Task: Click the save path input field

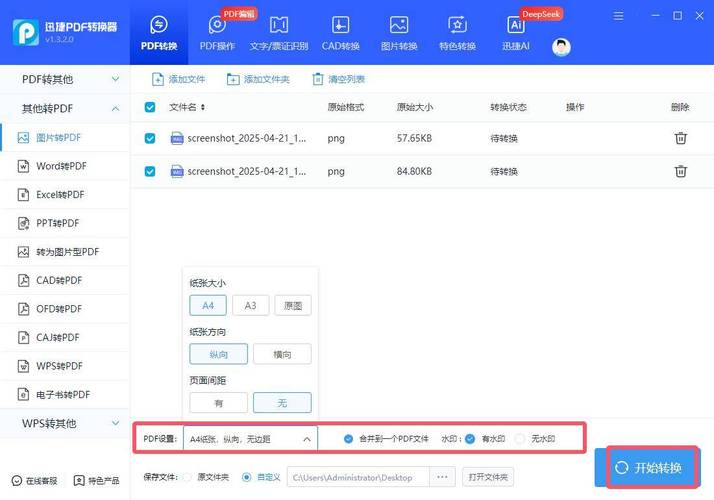Action: (358, 477)
